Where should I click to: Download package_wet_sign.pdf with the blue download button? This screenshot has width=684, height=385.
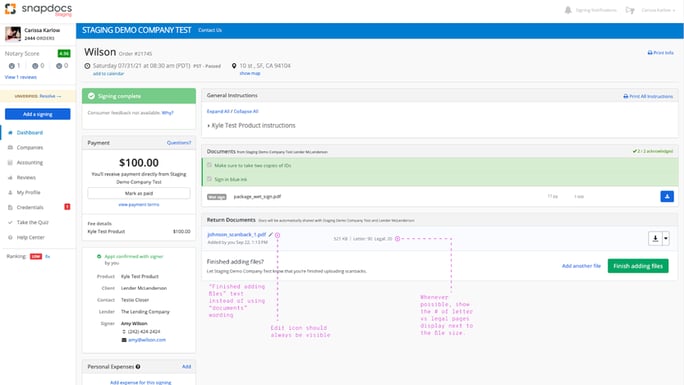tap(667, 197)
